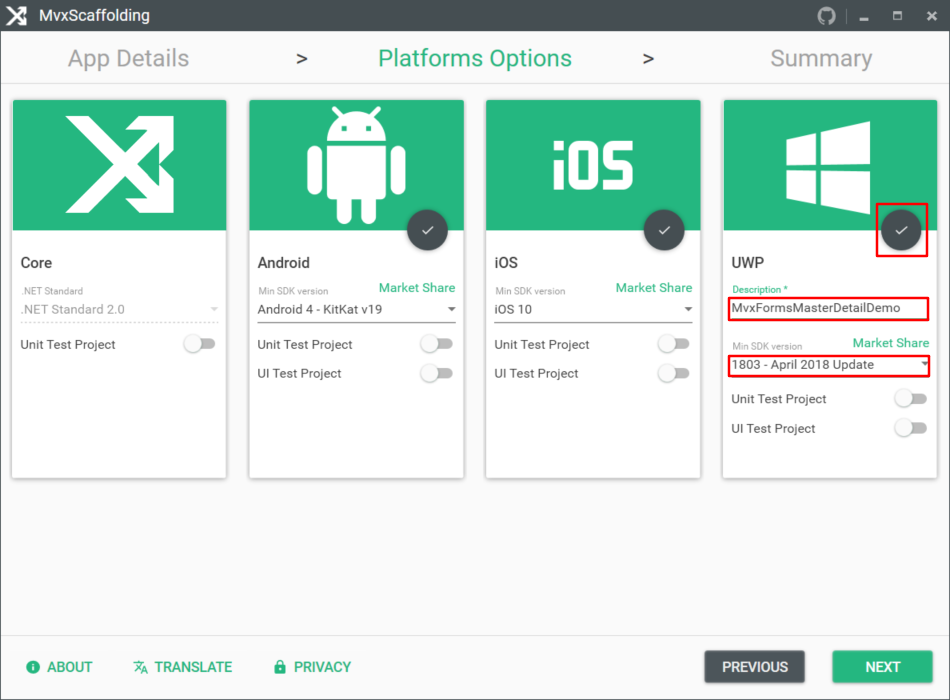Click the UWP Description text field
Image resolution: width=950 pixels, height=700 pixels.
point(828,308)
